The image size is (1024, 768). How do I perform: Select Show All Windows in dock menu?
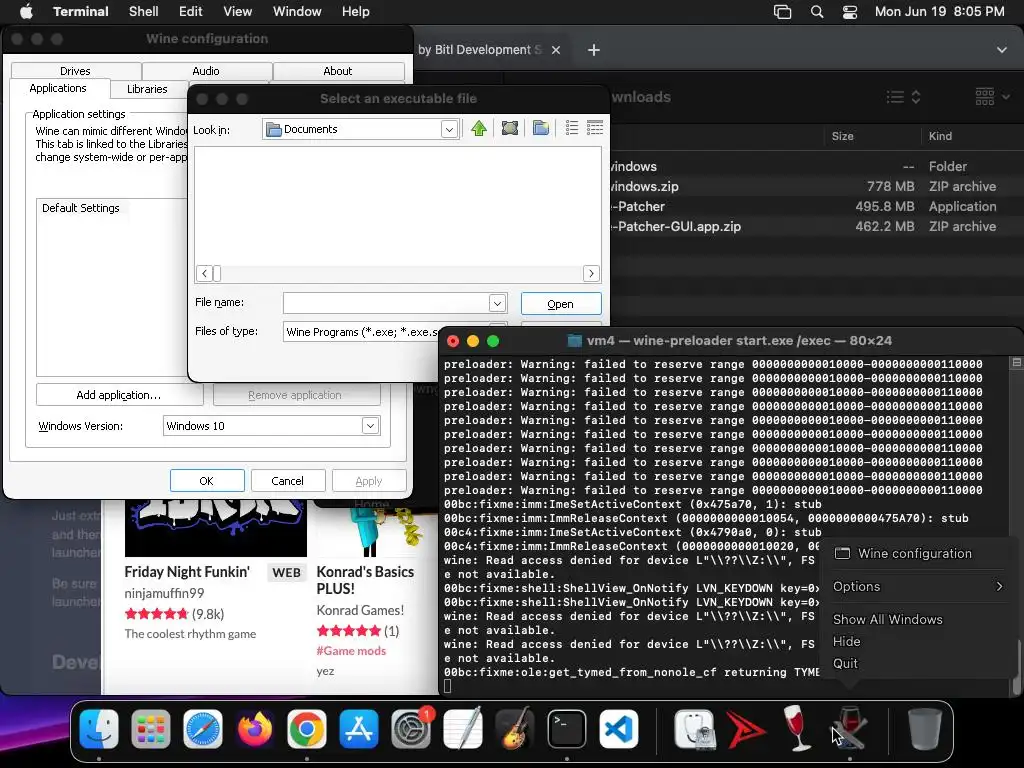pyautogui.click(x=888, y=619)
